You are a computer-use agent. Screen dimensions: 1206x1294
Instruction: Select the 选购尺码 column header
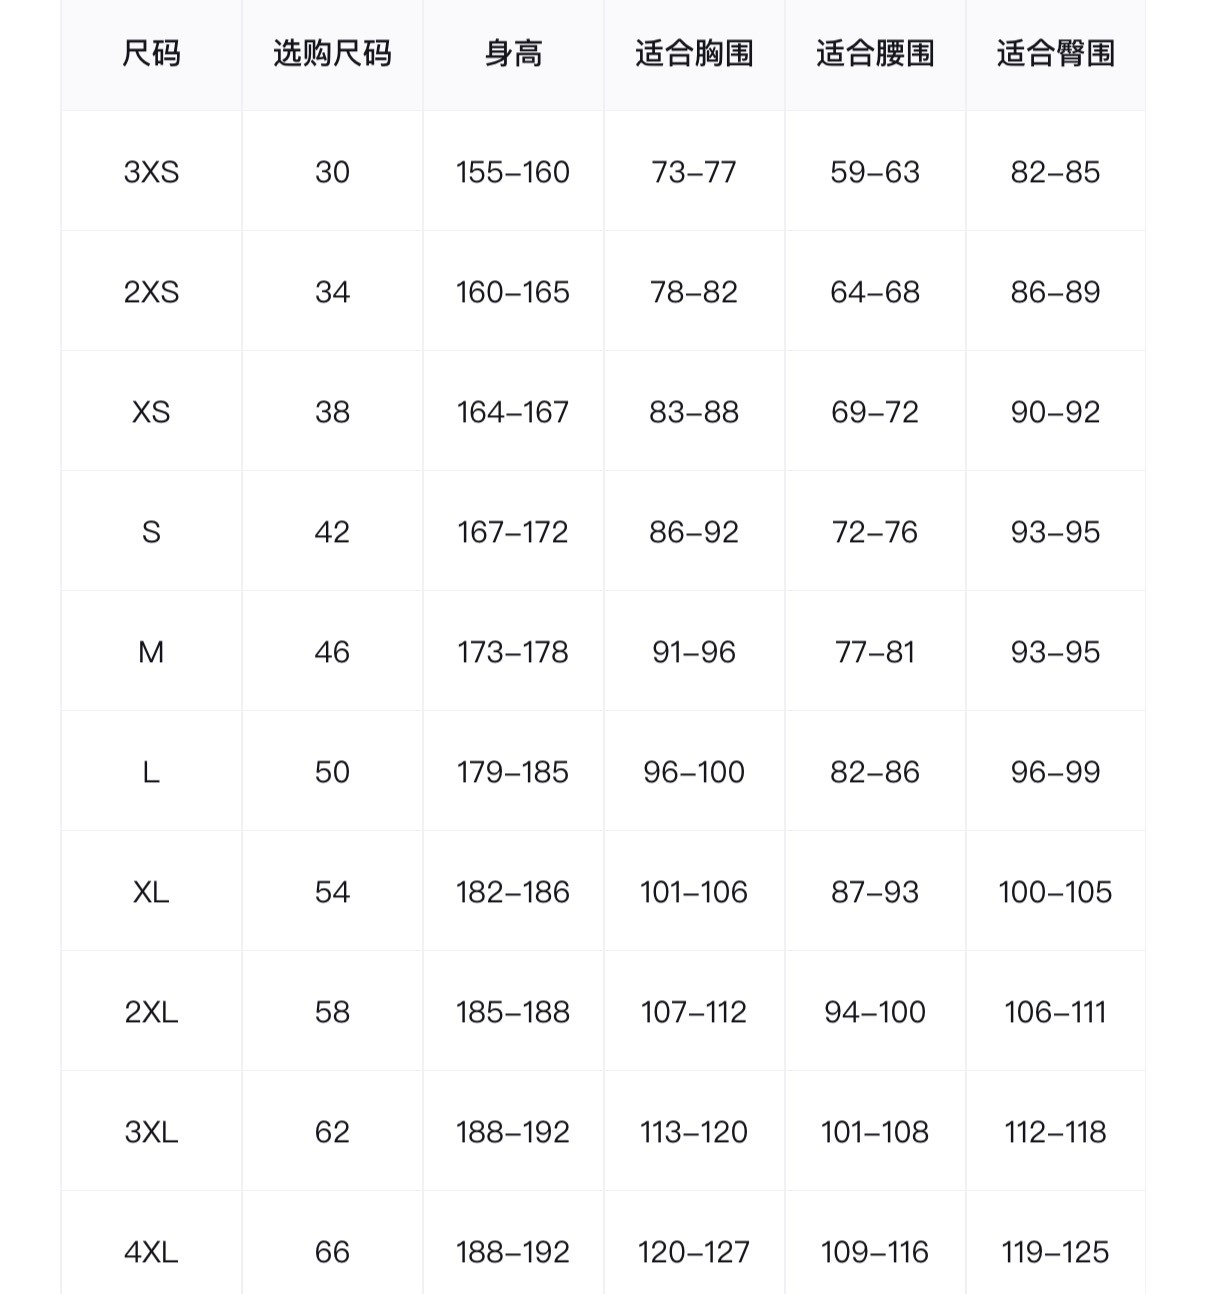pyautogui.click(x=332, y=53)
